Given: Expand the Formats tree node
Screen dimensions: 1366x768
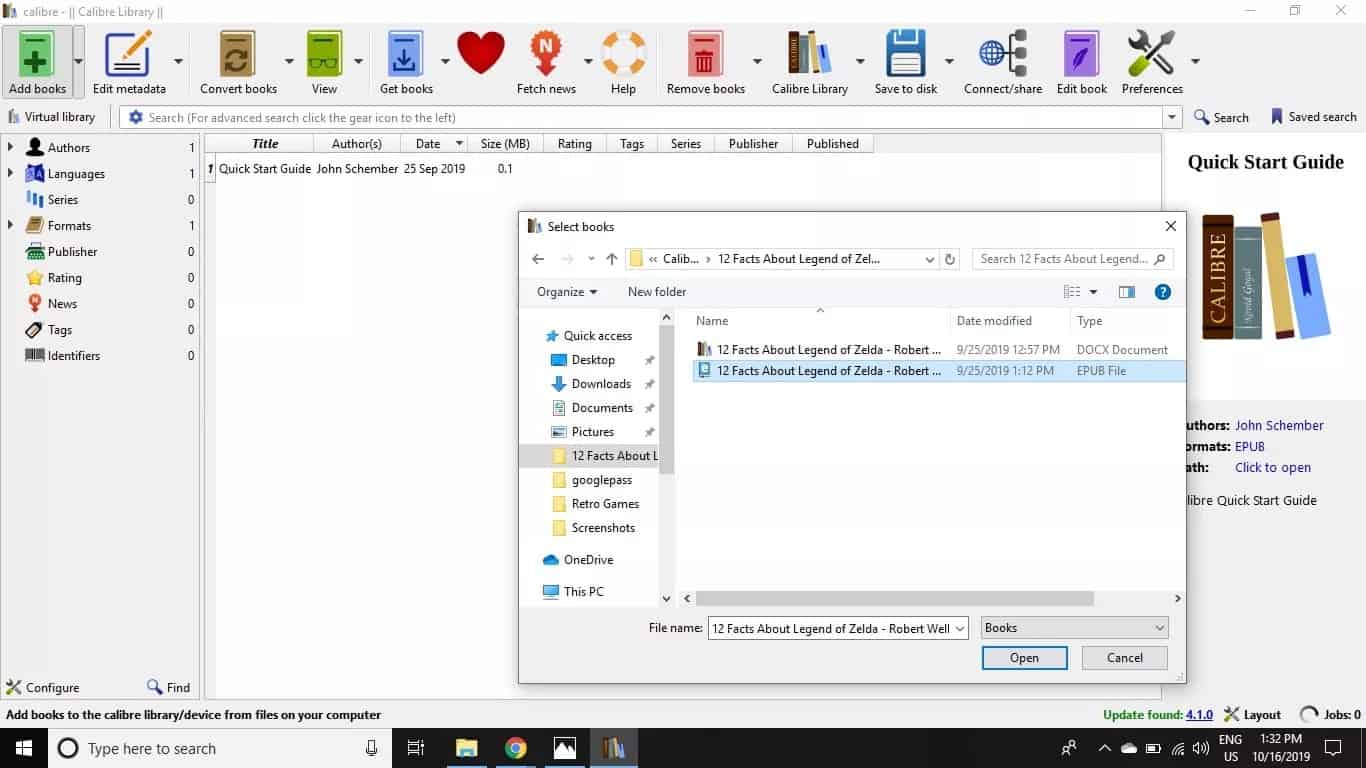Looking at the screenshot, I should coord(10,225).
